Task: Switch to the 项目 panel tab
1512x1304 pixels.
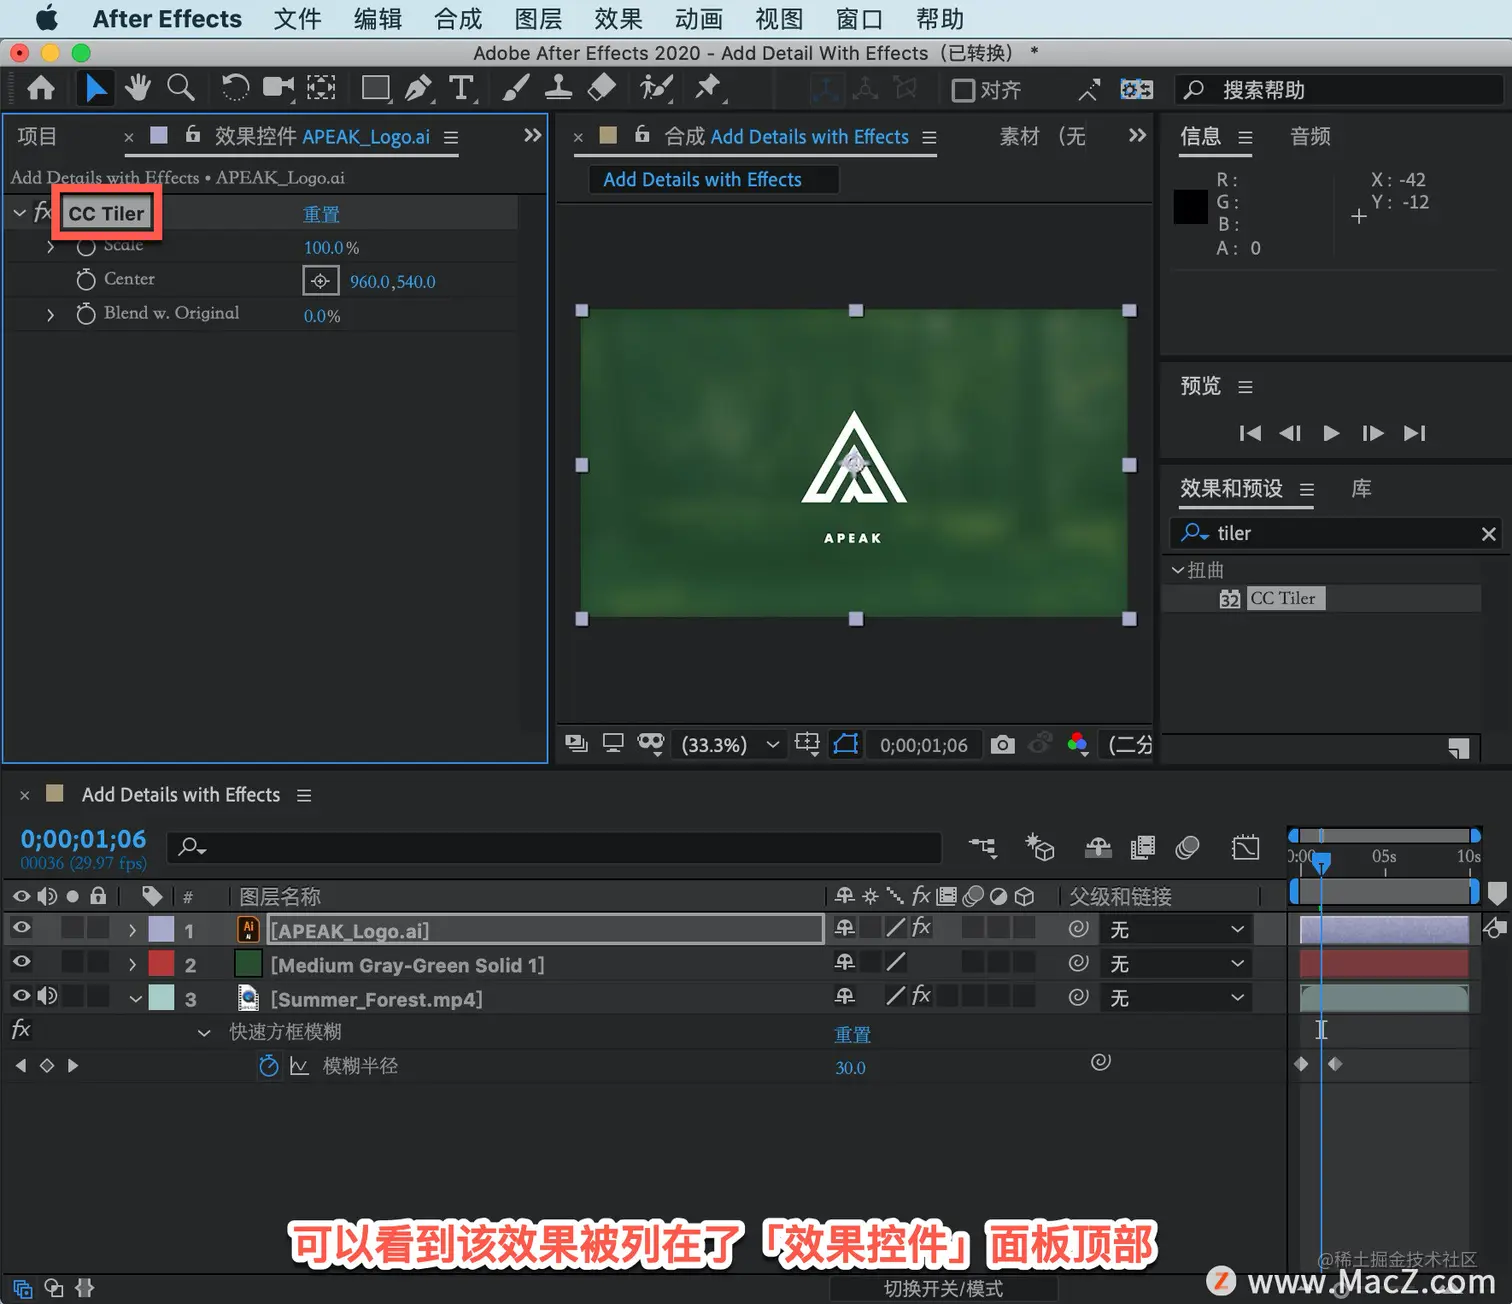Action: click(37, 136)
